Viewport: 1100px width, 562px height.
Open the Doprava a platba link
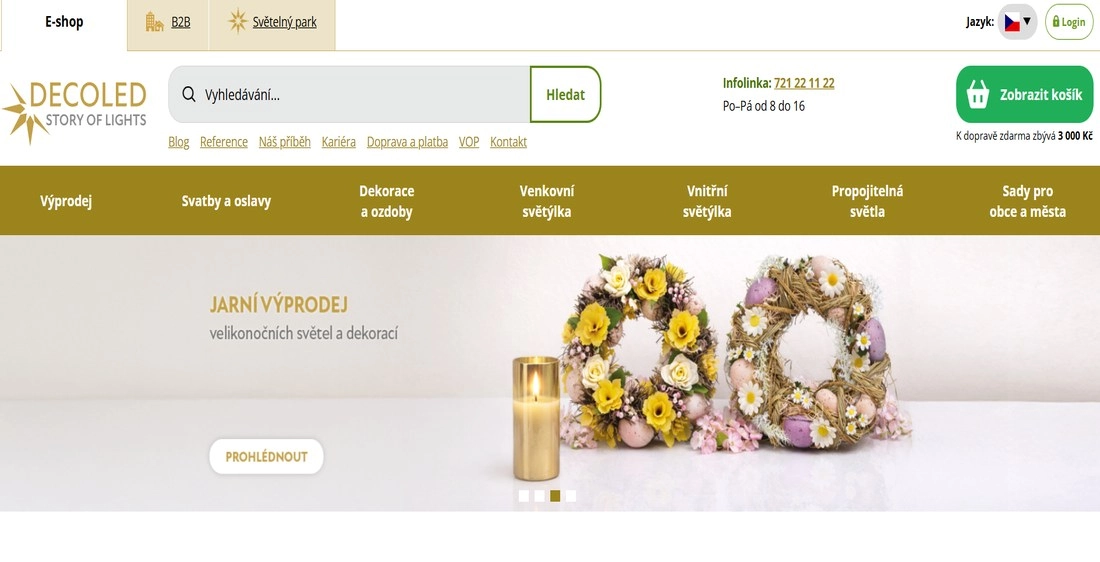coord(408,142)
